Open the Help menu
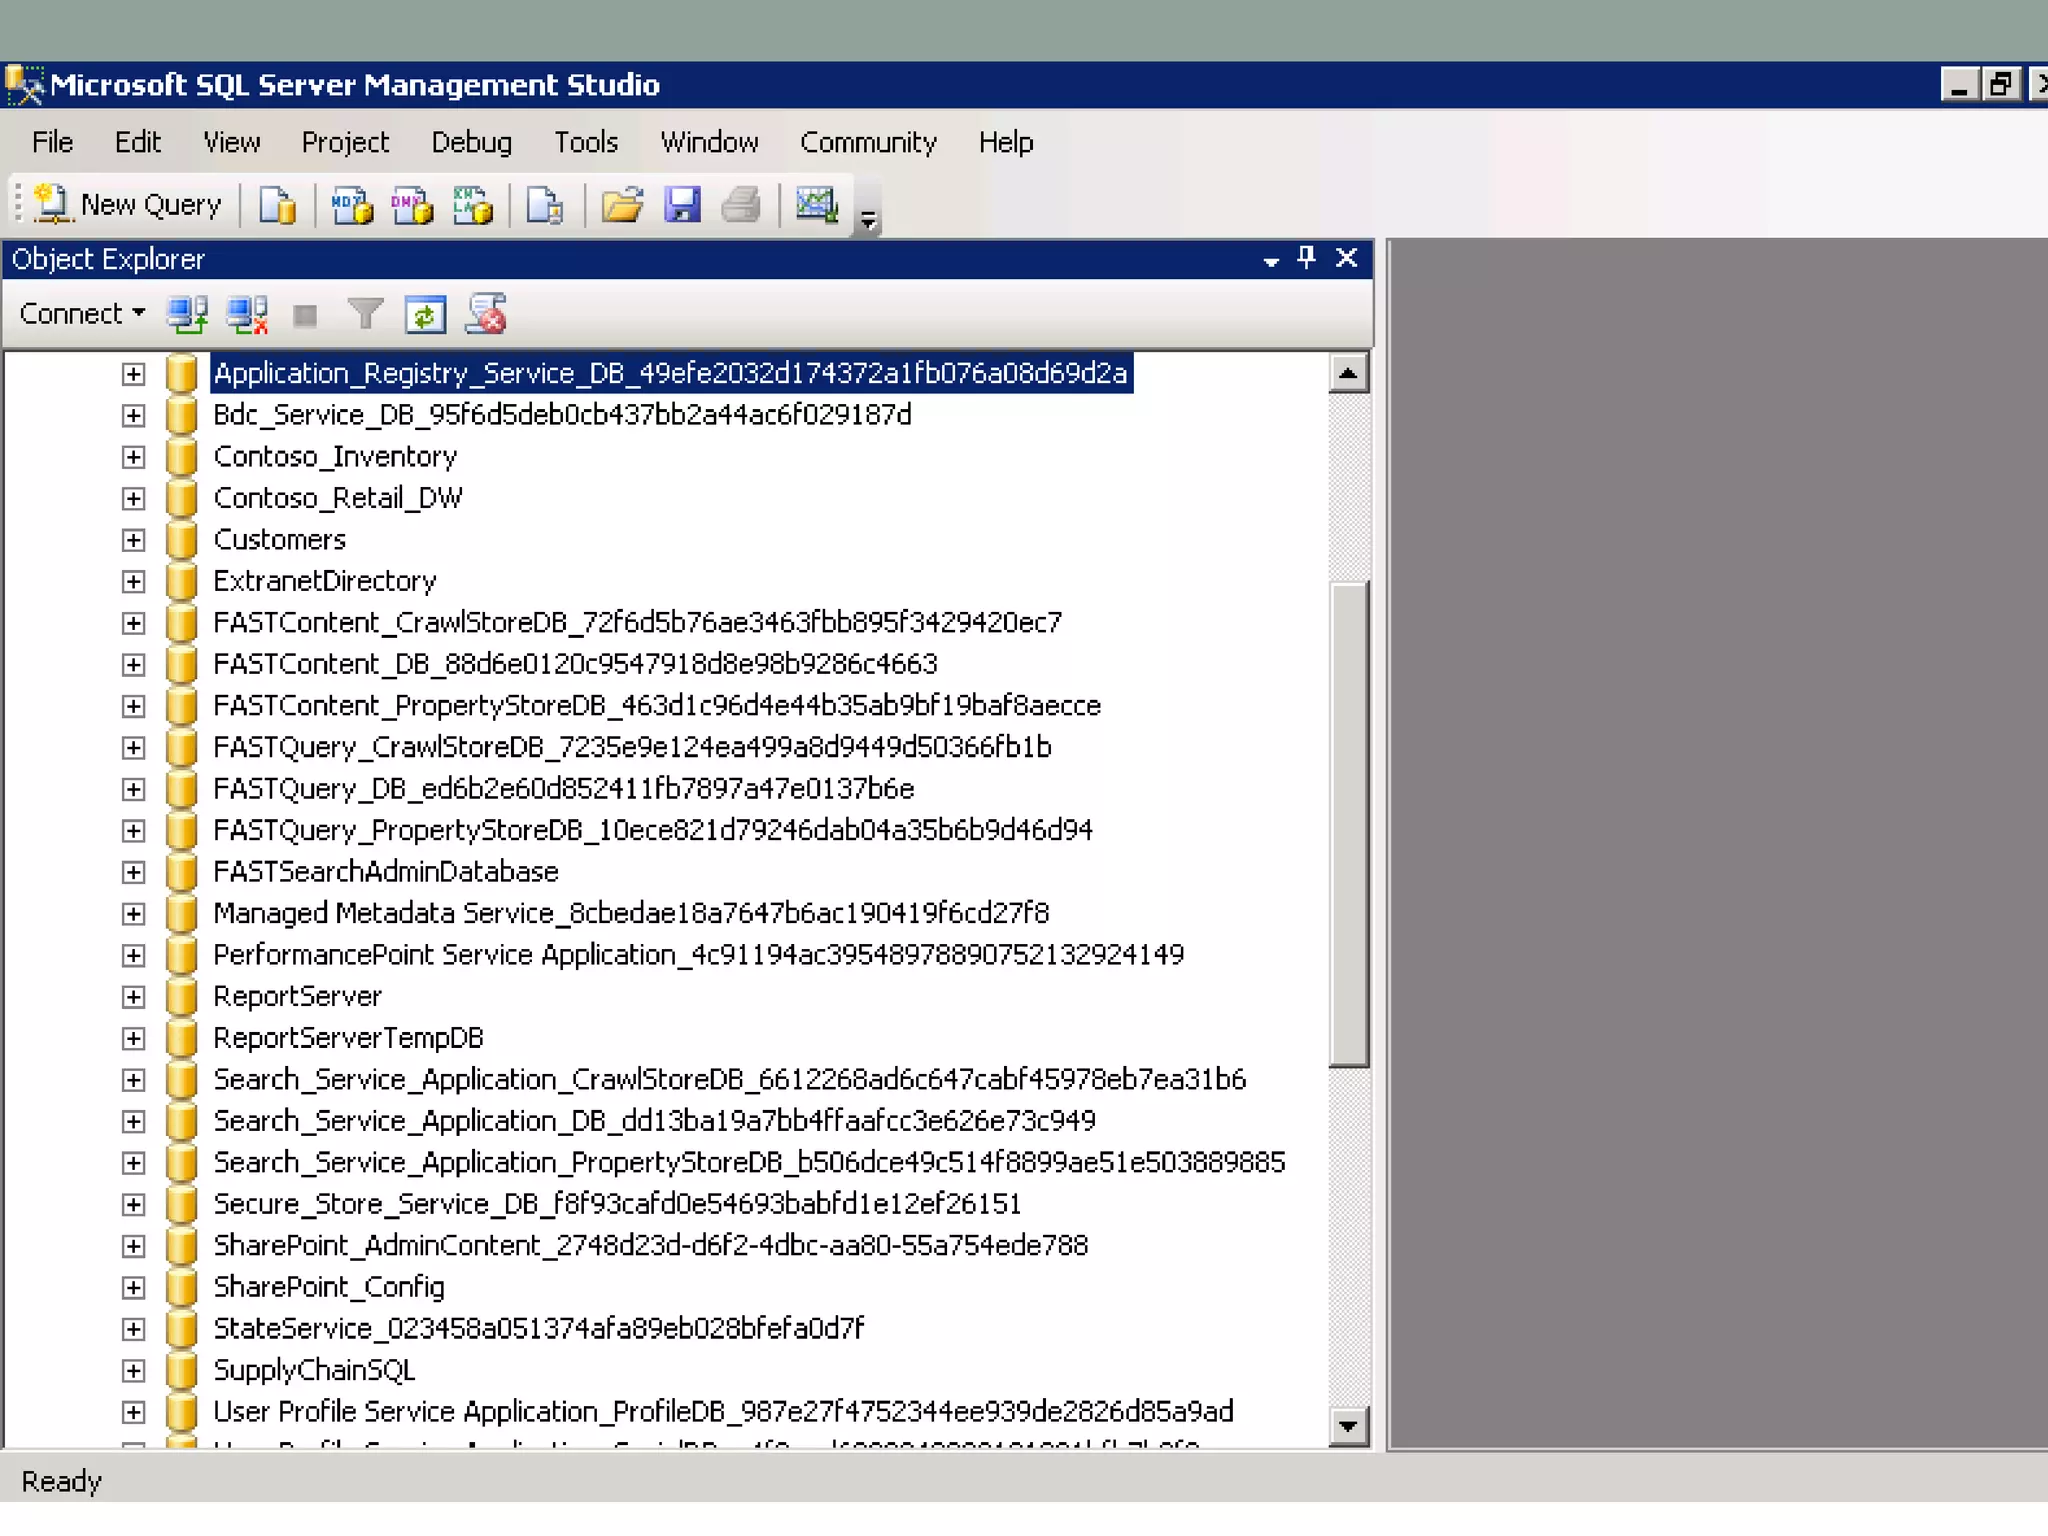This screenshot has width=2048, height=1536. tap(1005, 143)
